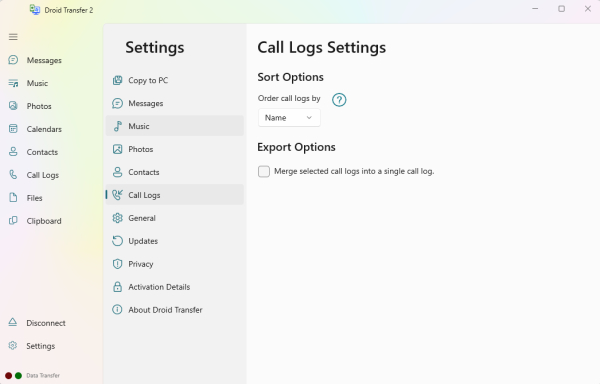The image size is (600, 384).
Task: Open Copy to PC settings page
Action: point(174,80)
